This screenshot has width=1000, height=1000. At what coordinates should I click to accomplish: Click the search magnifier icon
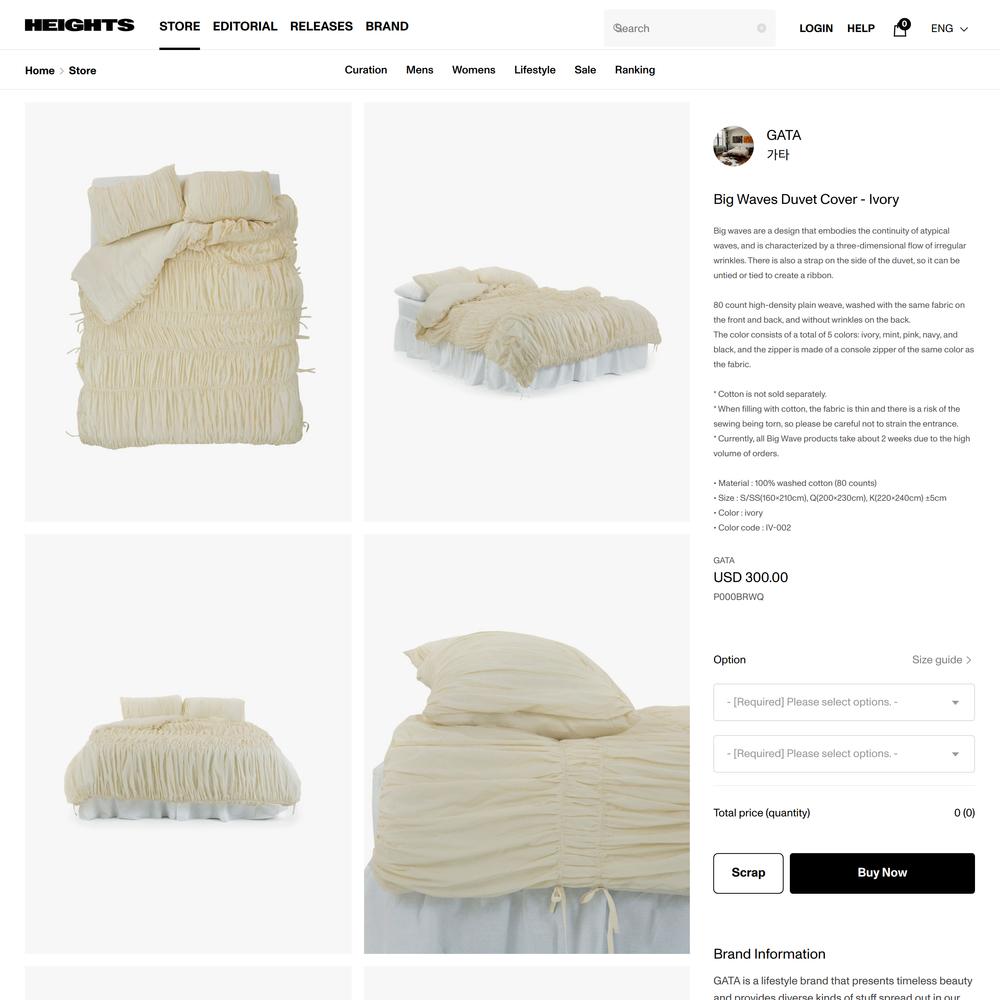pos(617,28)
